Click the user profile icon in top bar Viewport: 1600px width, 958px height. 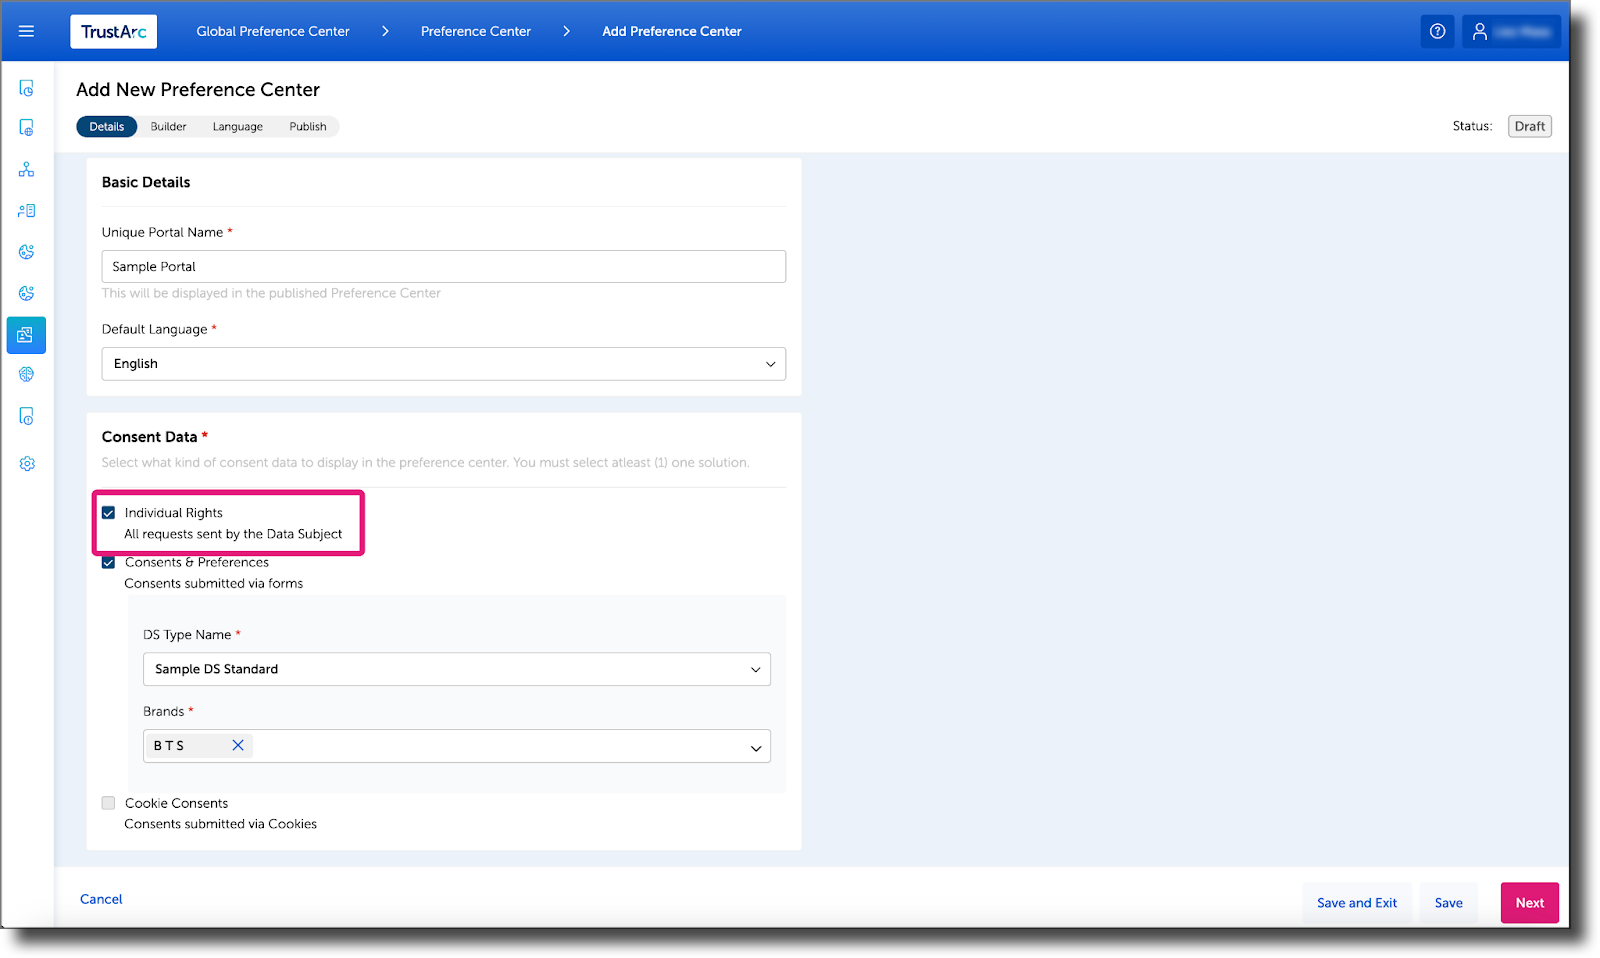(x=1479, y=31)
